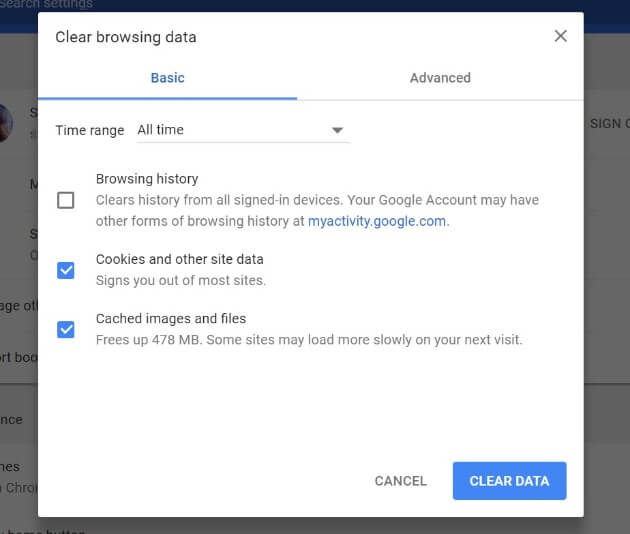Click the Browsing history label text
This screenshot has height=534, width=630.
coord(147,179)
